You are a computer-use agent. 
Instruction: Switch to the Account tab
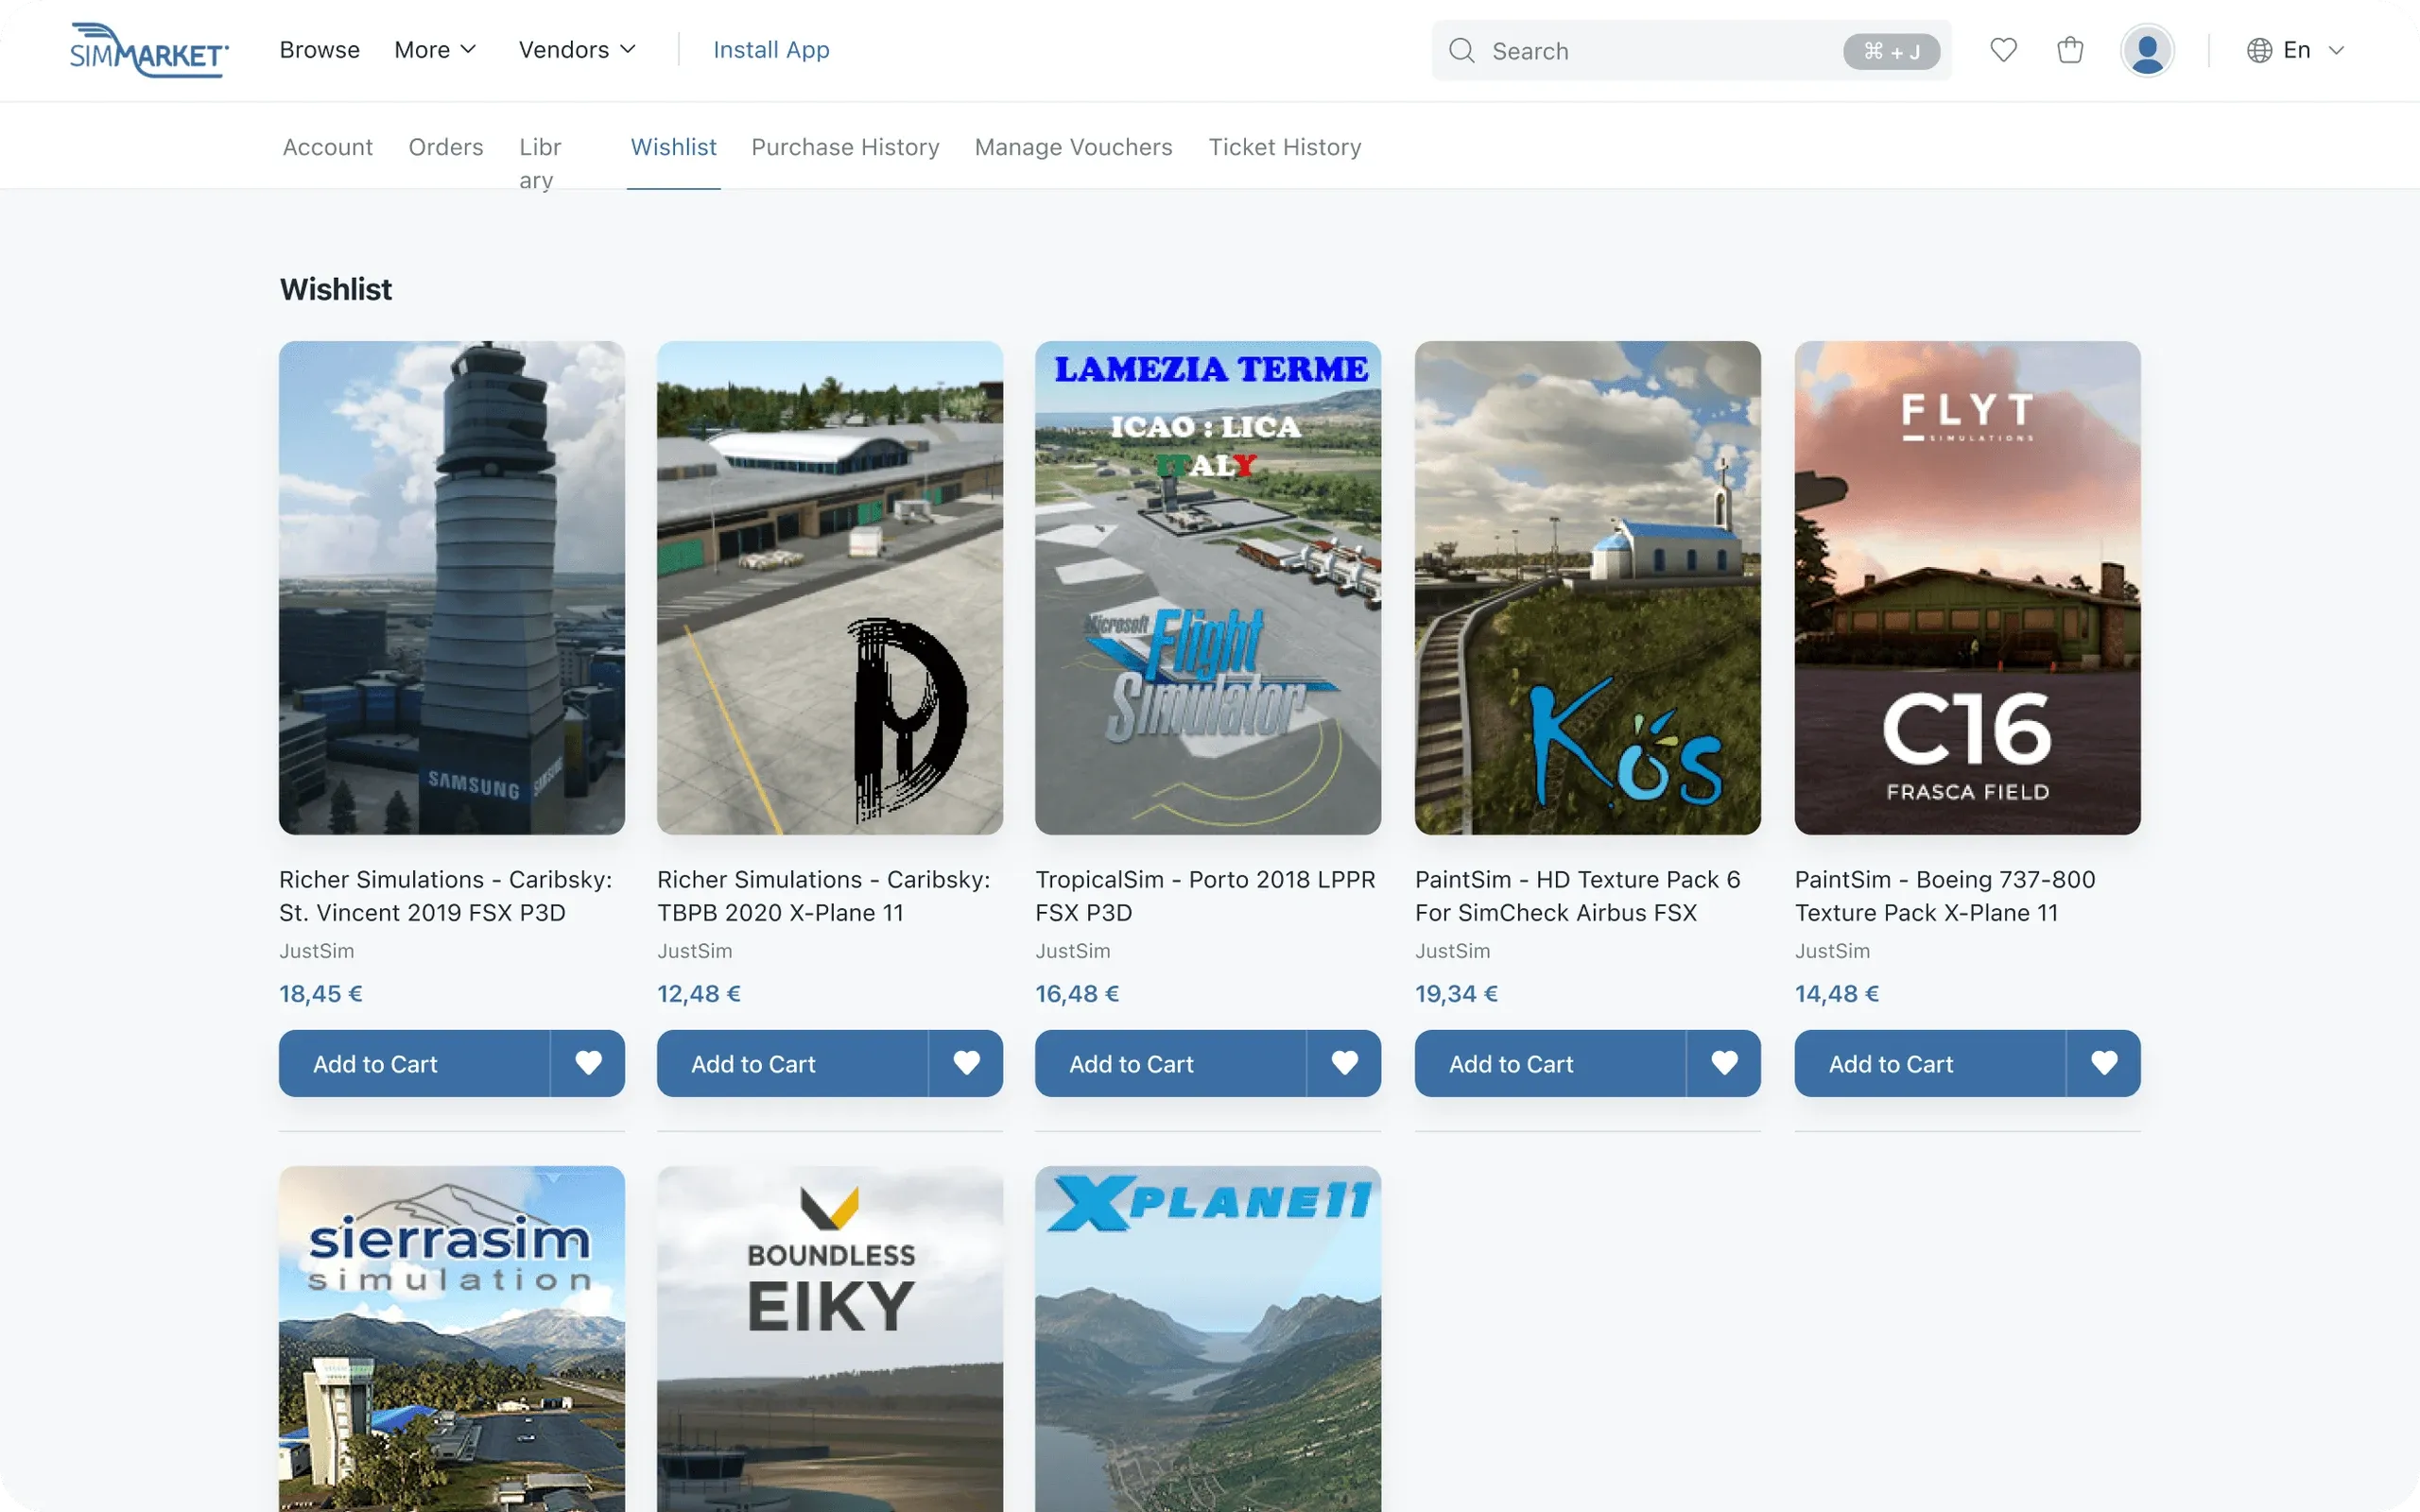click(327, 147)
